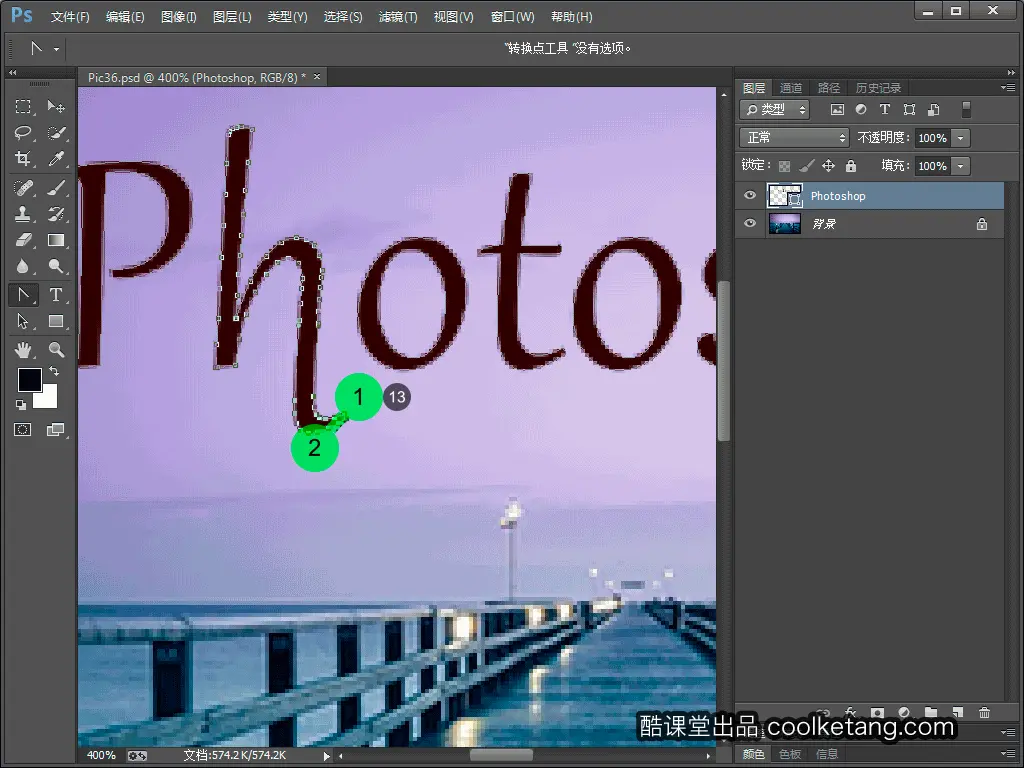Reset default foreground and background colors
This screenshot has width=1024, height=768.
(21, 405)
